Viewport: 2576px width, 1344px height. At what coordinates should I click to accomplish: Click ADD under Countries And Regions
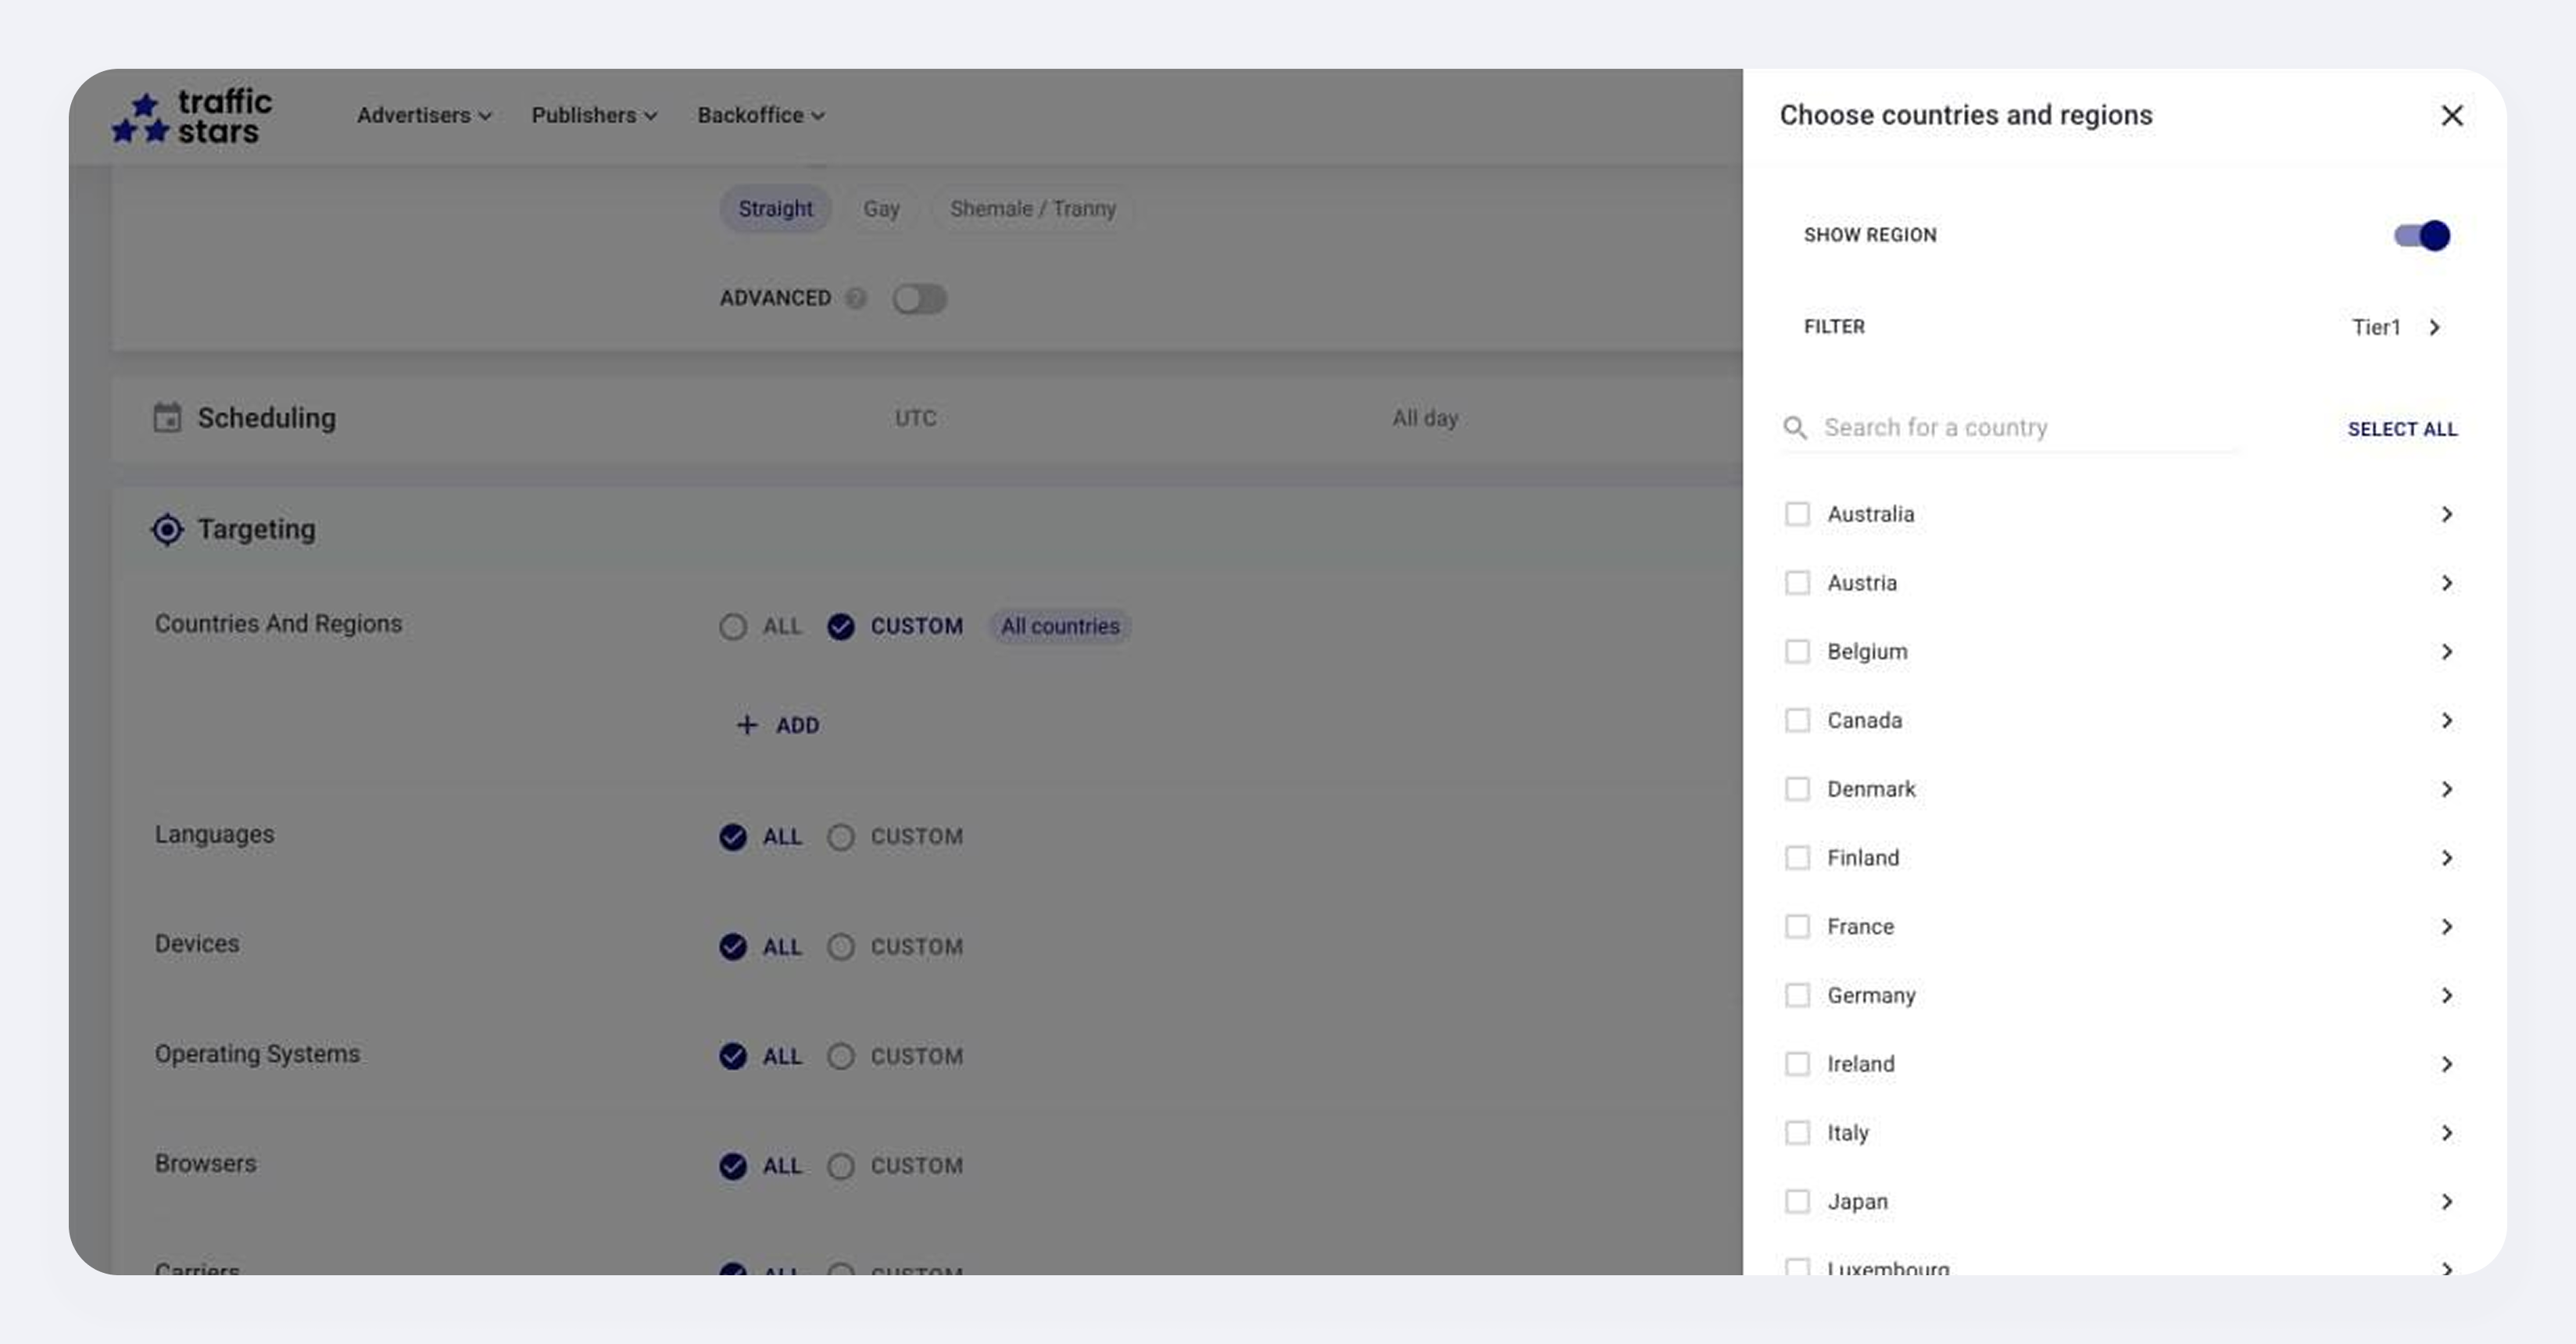778,725
